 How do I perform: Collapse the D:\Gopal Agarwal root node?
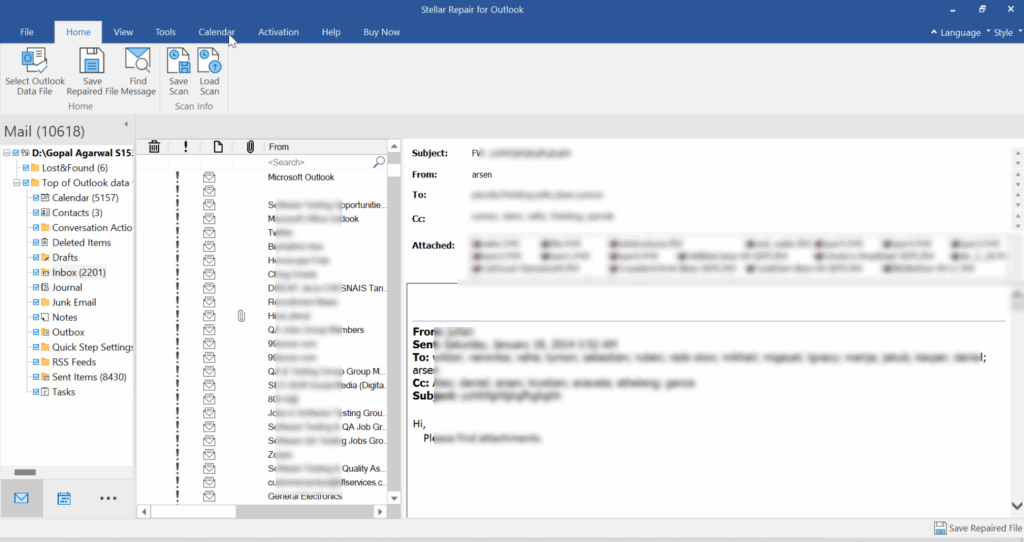(6, 153)
